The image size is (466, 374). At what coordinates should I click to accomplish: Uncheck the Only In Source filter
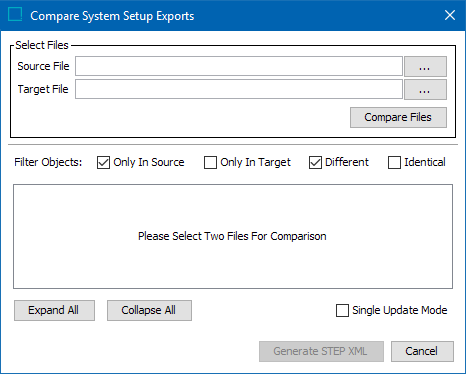pyautogui.click(x=103, y=163)
